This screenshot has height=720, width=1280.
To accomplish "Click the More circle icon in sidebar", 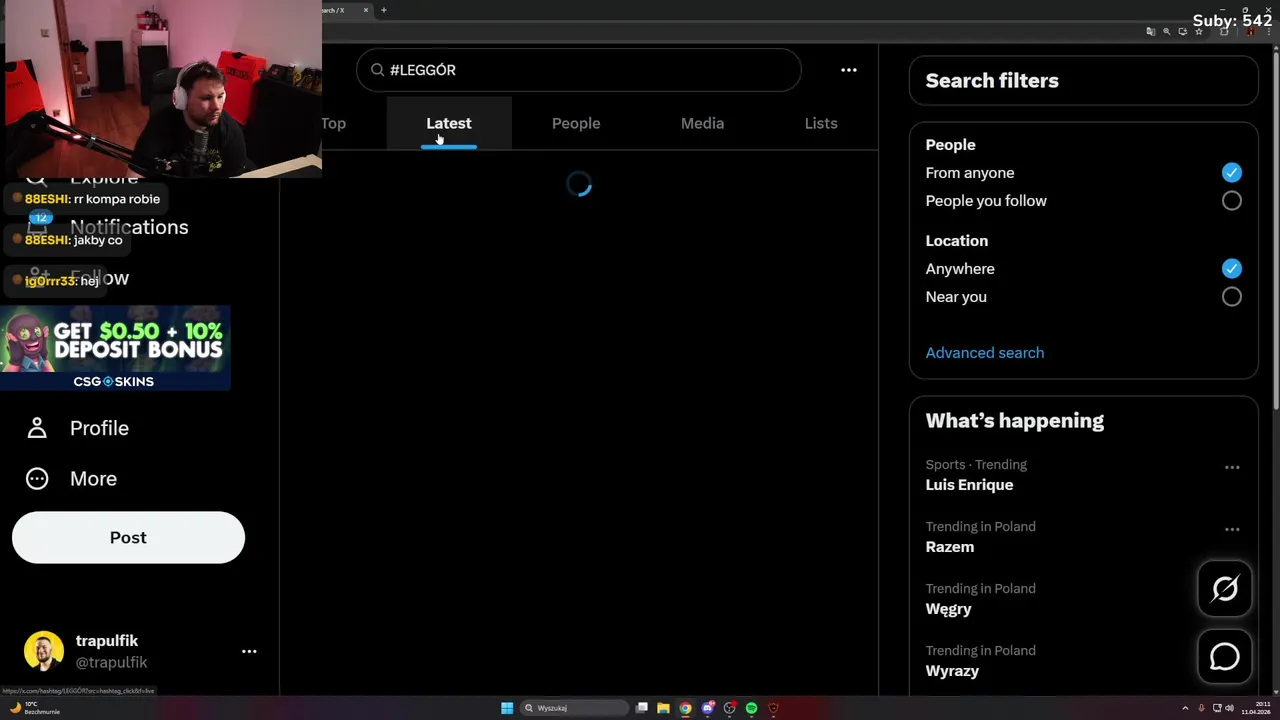I will coord(37,479).
